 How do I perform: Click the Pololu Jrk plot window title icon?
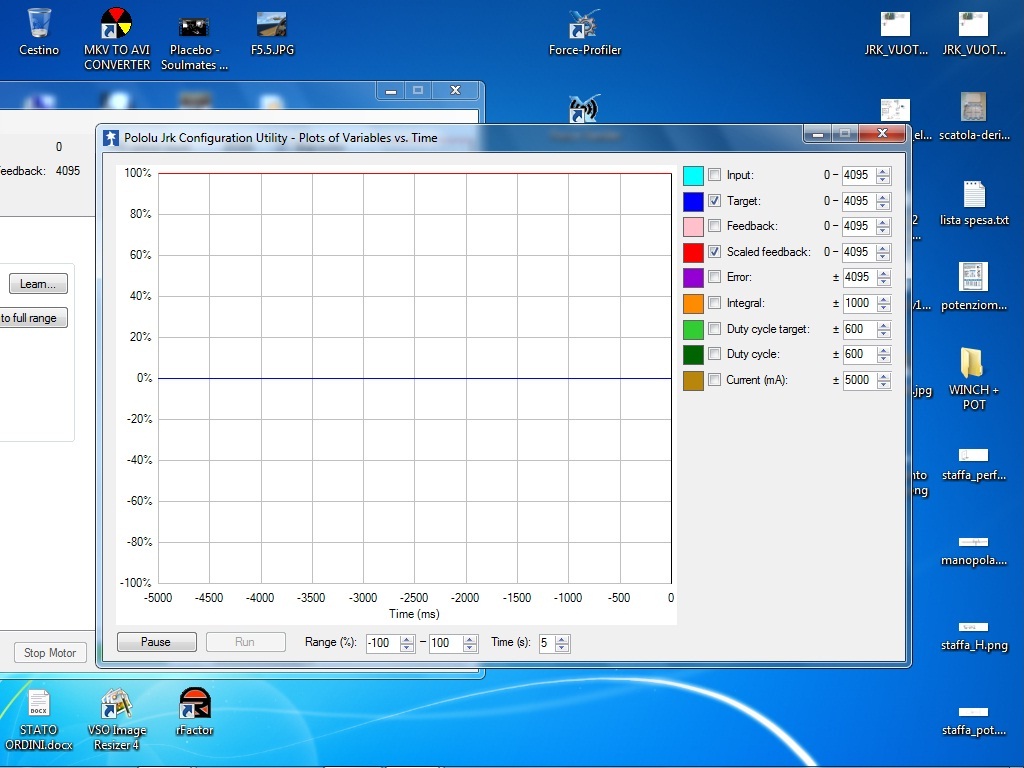(110, 138)
